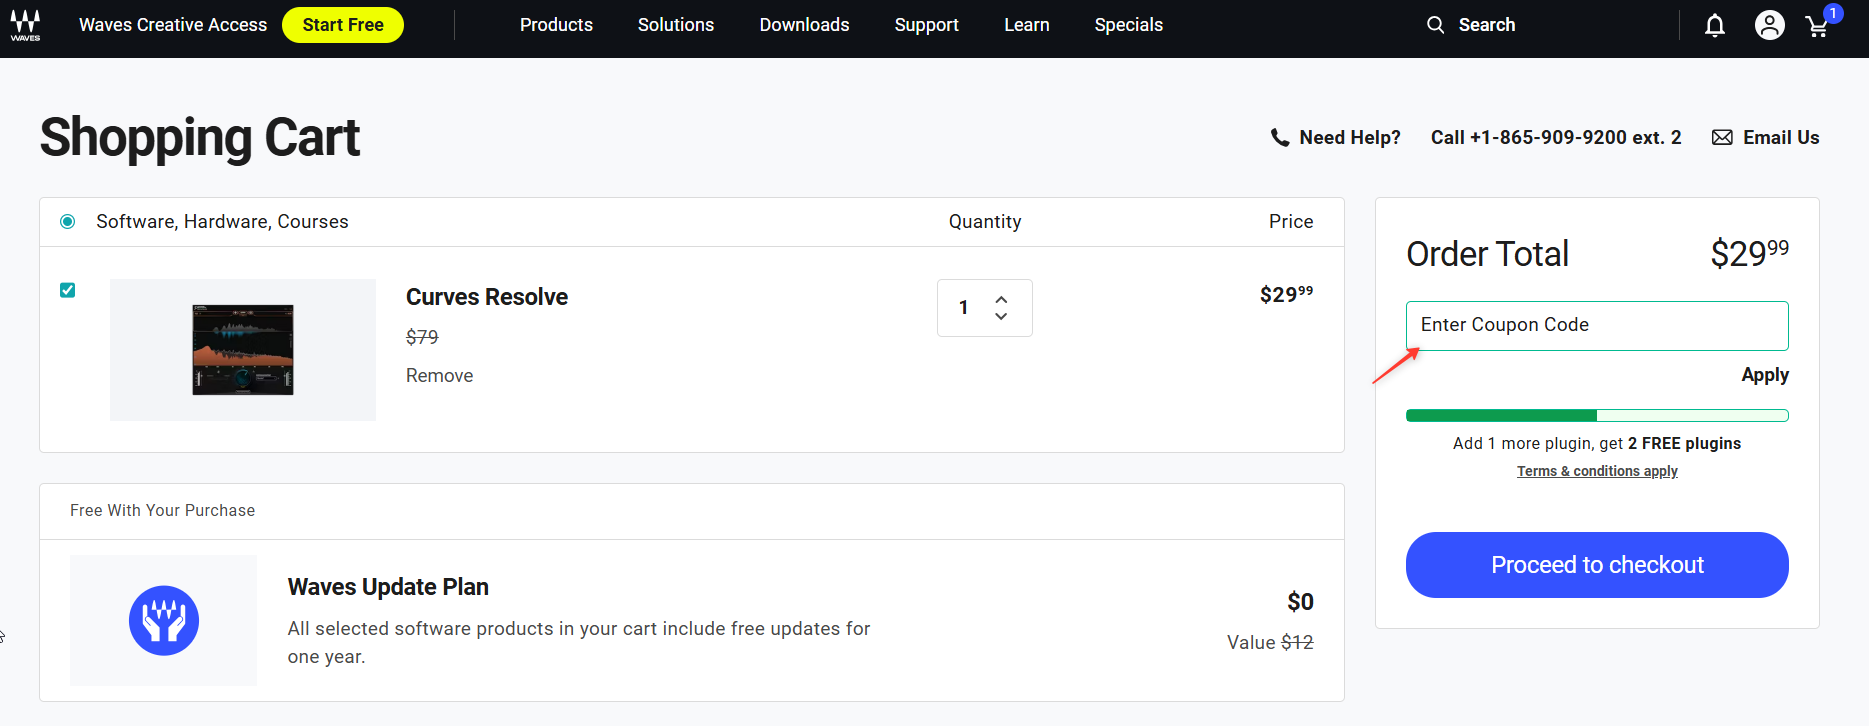Screen dimensions: 1869x726
Task: Click the Email Us envelope icon
Action: click(1722, 138)
